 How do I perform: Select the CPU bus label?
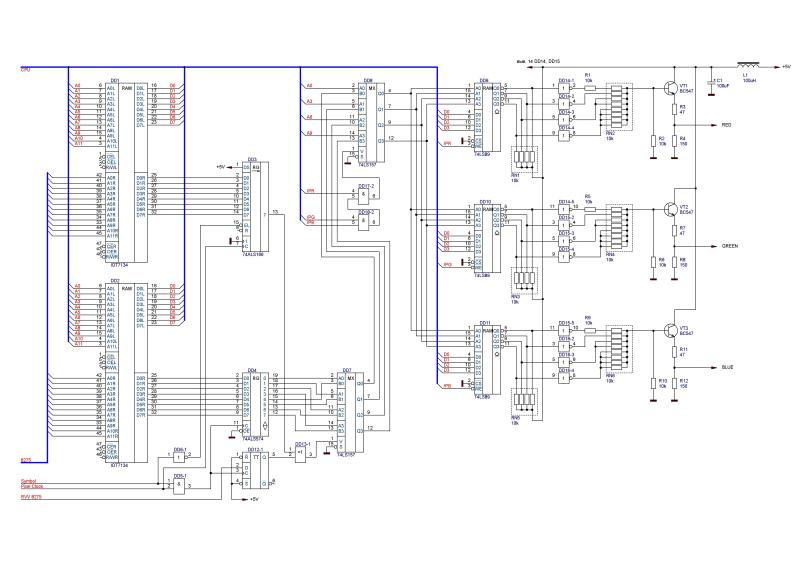25,69
